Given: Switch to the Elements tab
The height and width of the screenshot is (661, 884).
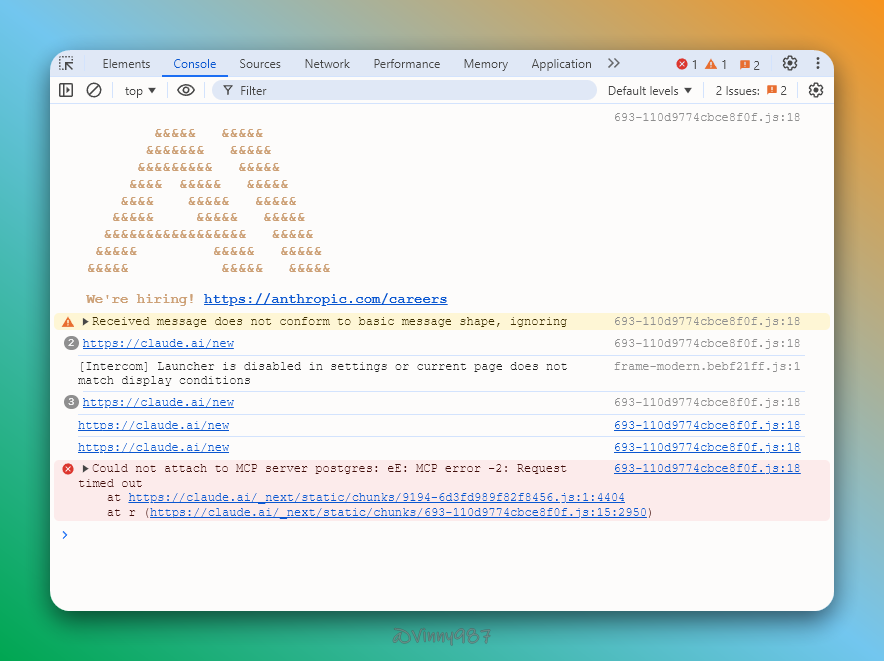Looking at the screenshot, I should pos(126,64).
